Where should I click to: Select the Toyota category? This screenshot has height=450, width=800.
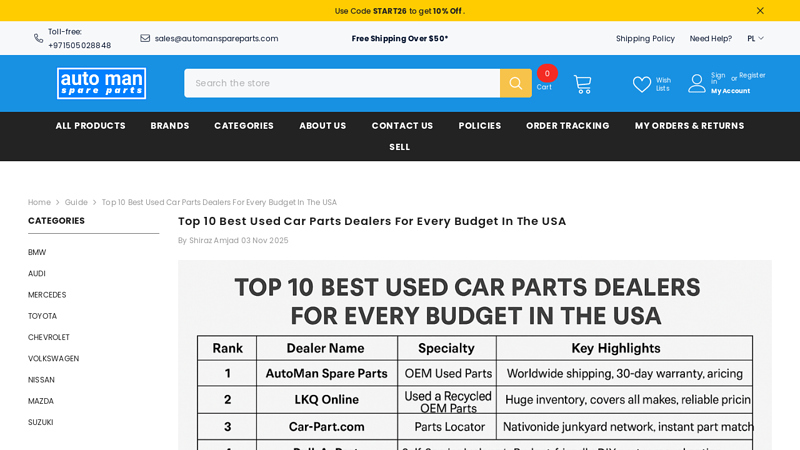[x=42, y=316]
